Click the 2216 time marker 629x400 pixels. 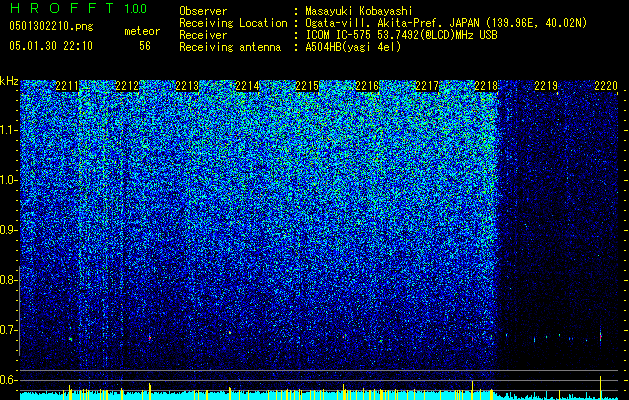pyautogui.click(x=367, y=86)
